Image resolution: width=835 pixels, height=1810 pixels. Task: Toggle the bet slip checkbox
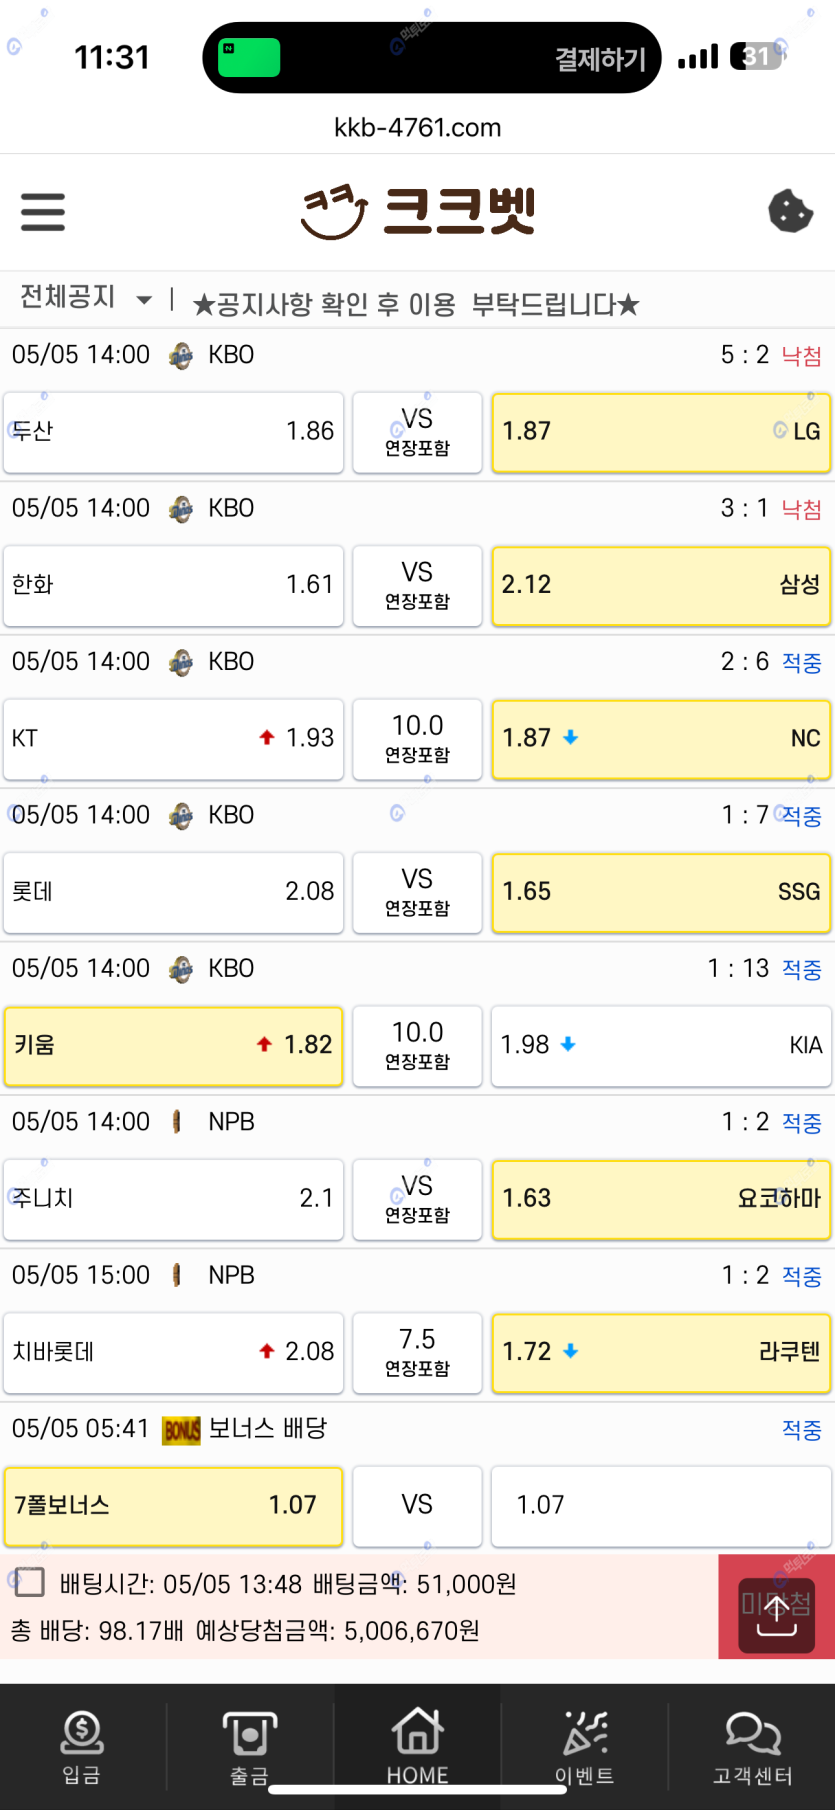29,1582
